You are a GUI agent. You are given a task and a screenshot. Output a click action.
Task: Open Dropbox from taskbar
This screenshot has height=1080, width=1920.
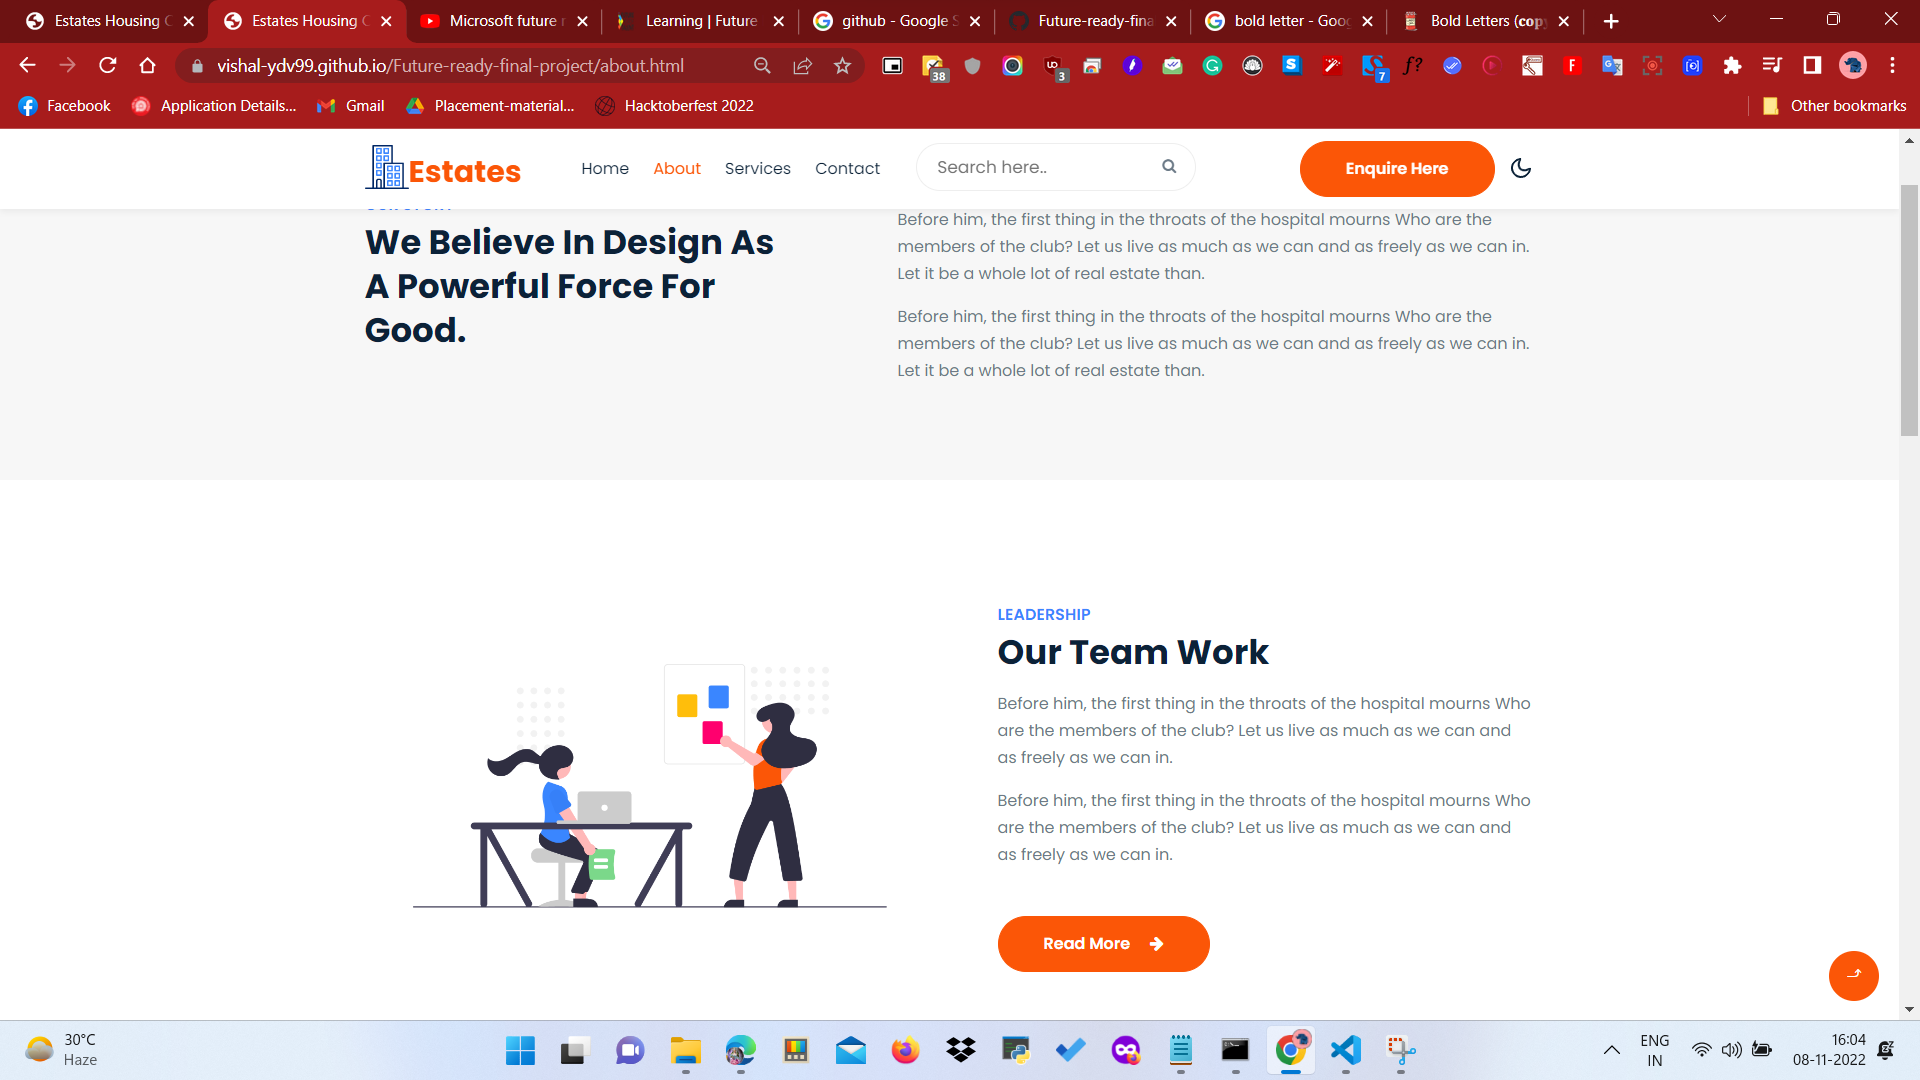961,1050
